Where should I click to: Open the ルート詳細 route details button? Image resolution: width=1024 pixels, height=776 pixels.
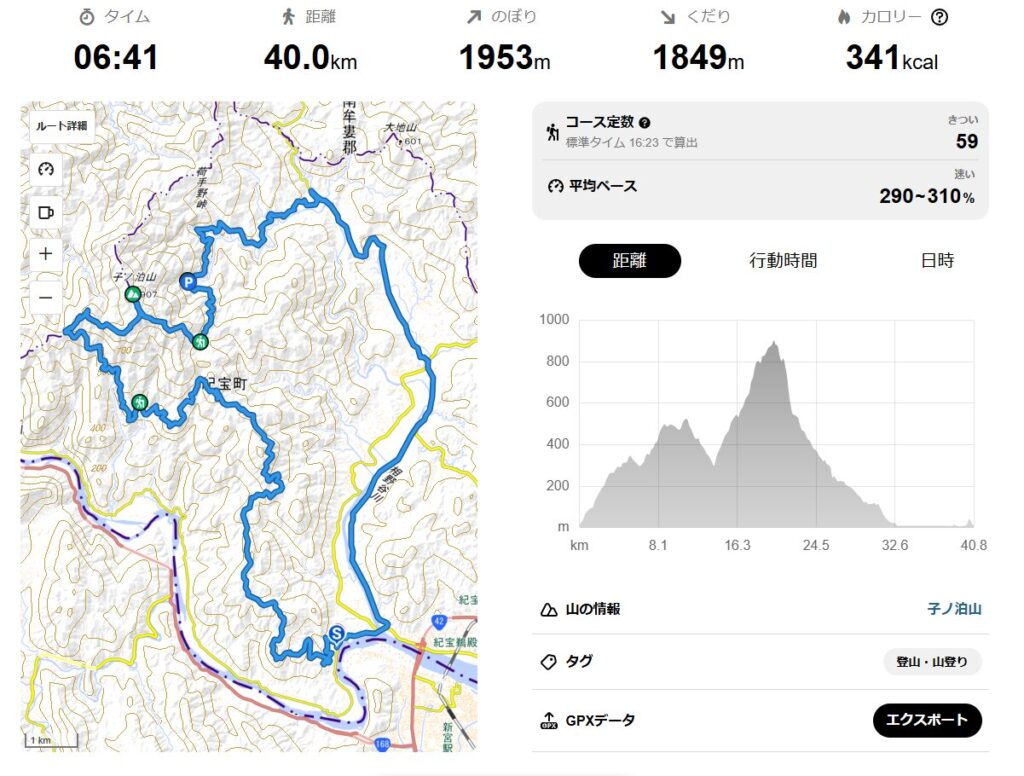62,126
